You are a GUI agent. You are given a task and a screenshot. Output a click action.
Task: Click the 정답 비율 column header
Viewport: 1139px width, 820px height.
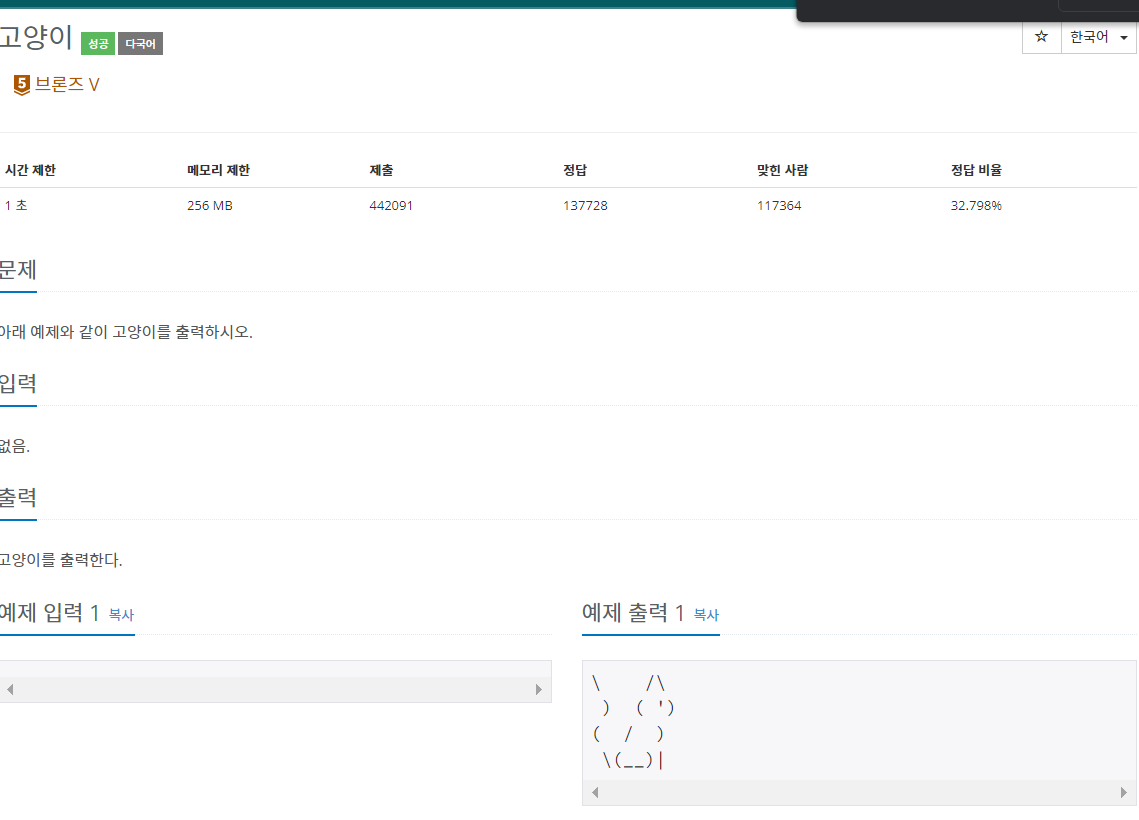click(x=976, y=170)
